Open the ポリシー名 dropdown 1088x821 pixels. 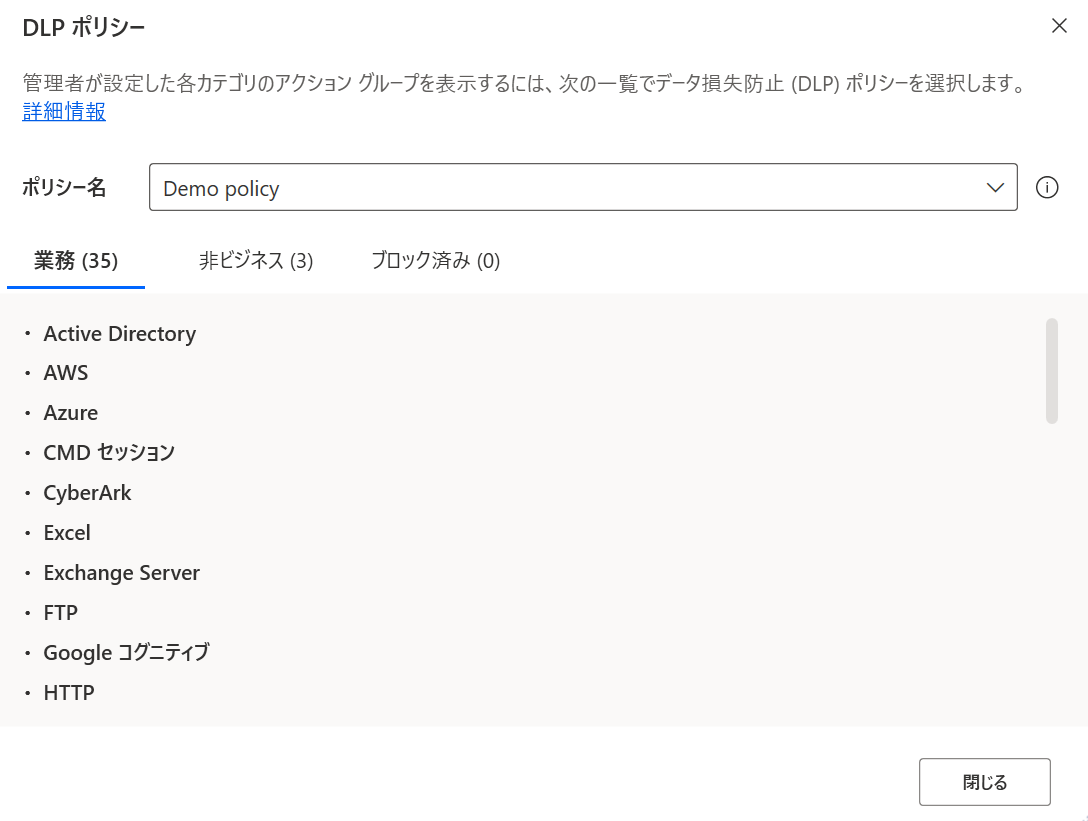point(583,187)
